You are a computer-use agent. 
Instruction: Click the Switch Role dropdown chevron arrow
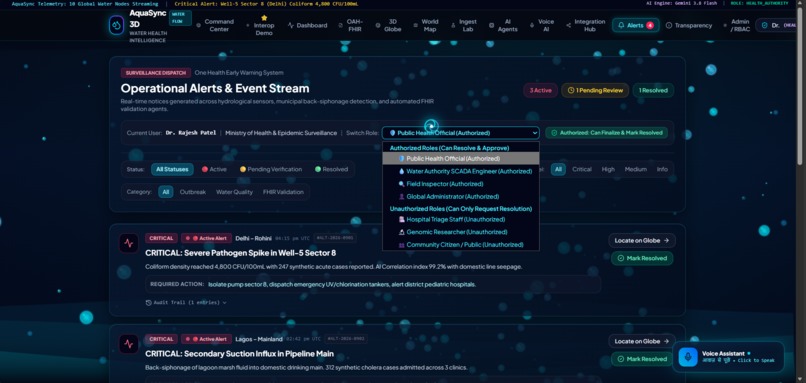[x=535, y=133]
